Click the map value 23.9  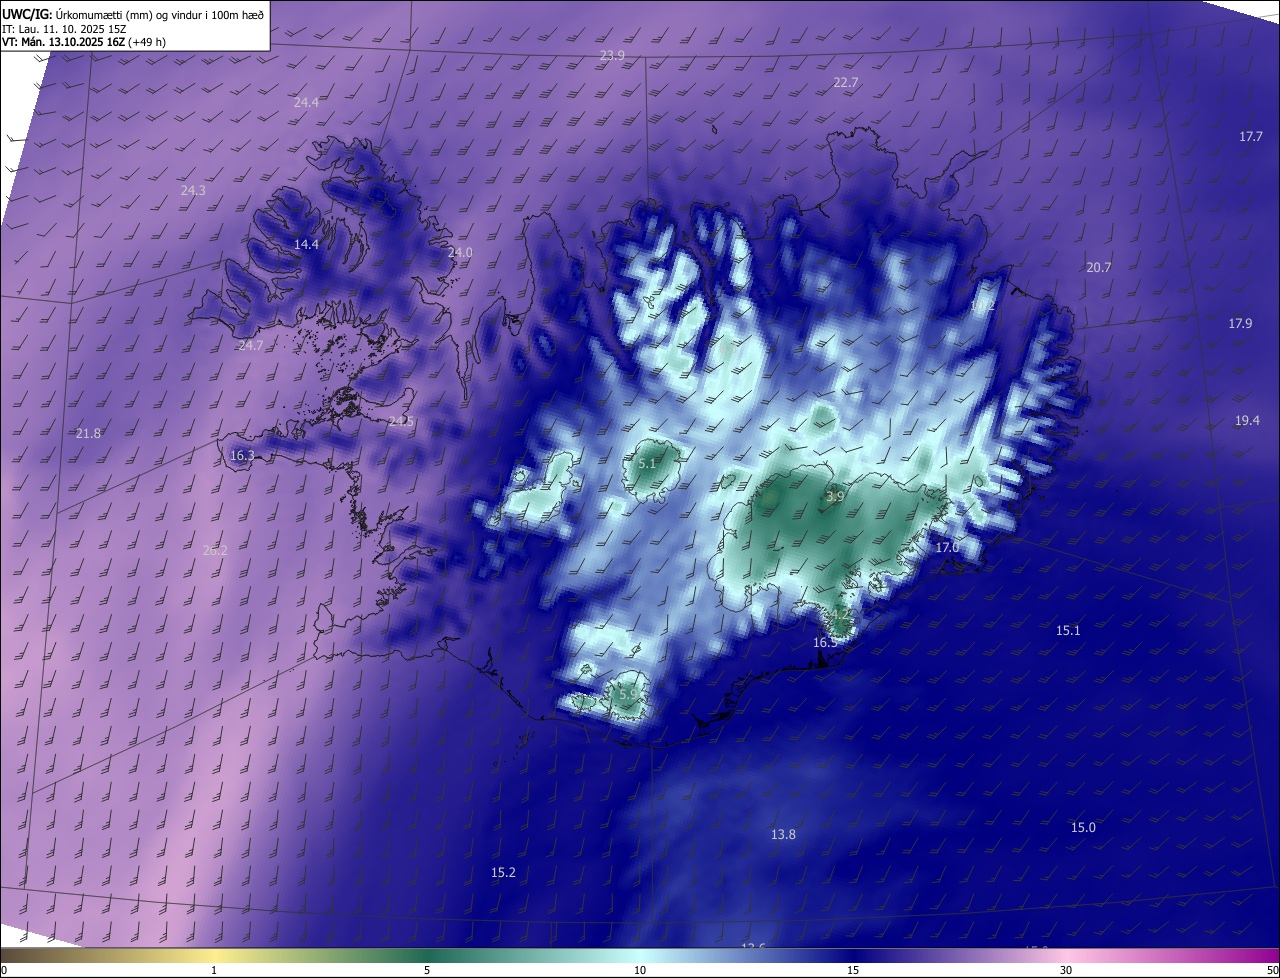click(x=612, y=56)
